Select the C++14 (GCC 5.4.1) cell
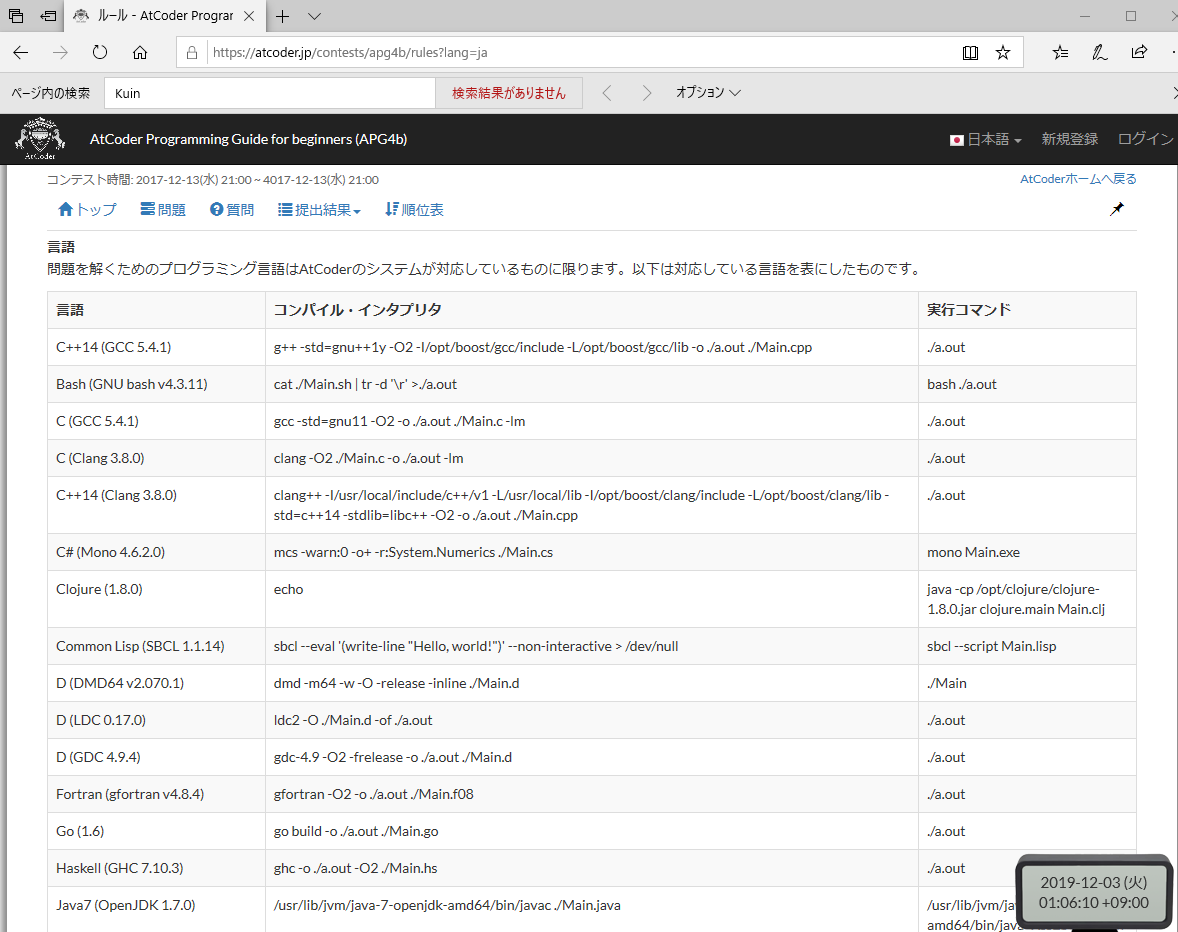The image size is (1178, 932). click(x=156, y=347)
